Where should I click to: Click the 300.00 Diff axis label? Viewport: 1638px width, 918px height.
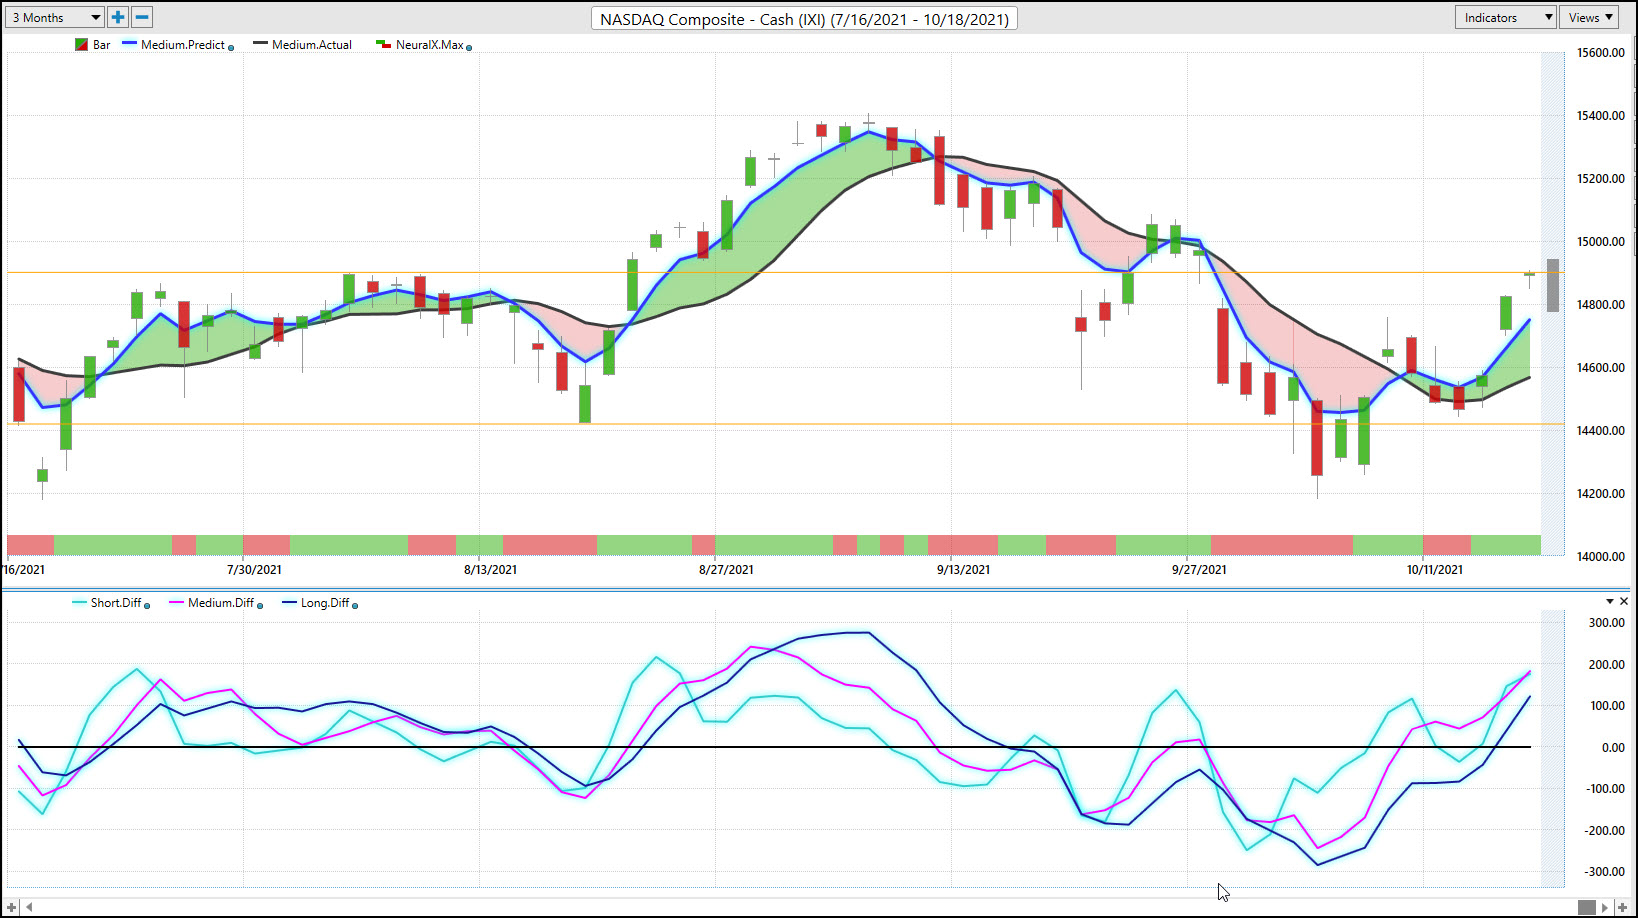1607,623
